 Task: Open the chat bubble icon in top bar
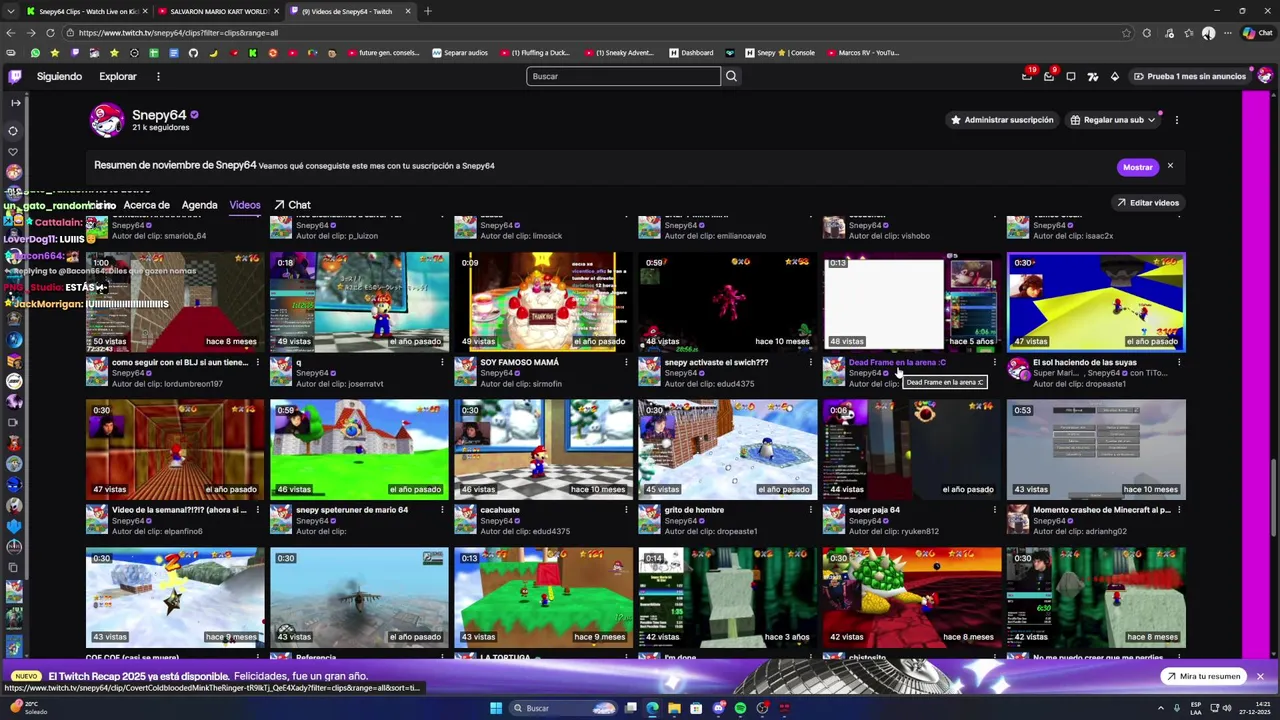click(1071, 76)
